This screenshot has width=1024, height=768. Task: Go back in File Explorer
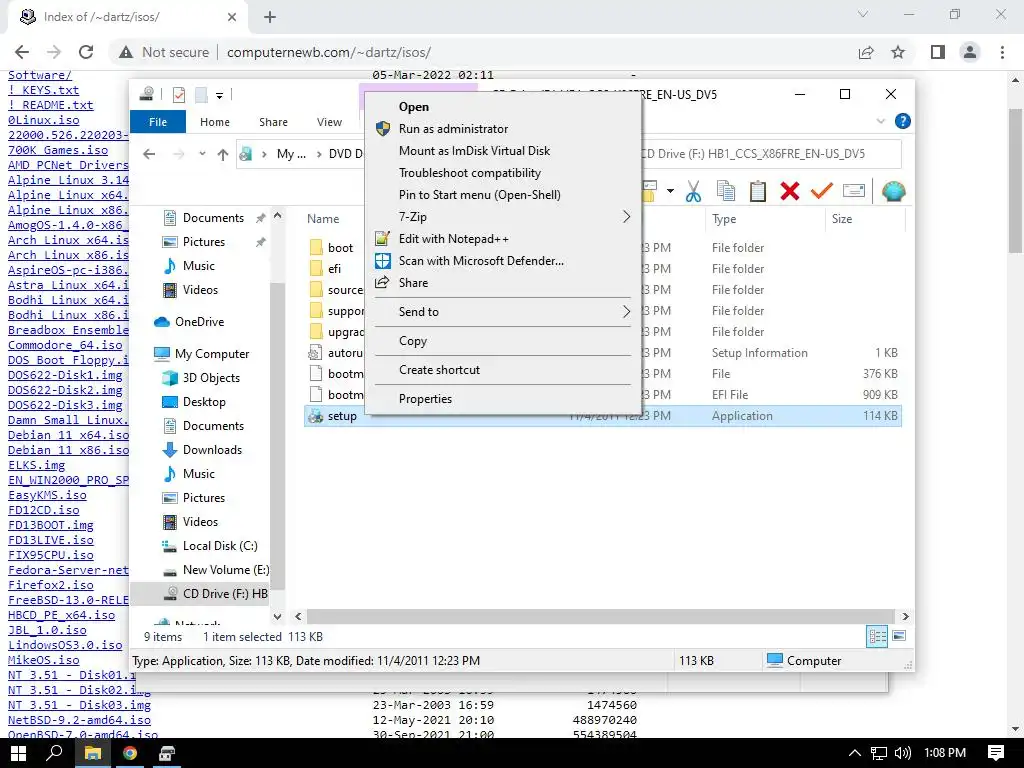tap(149, 154)
